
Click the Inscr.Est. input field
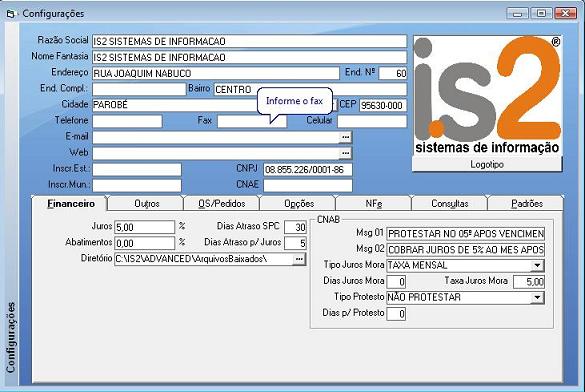137,169
